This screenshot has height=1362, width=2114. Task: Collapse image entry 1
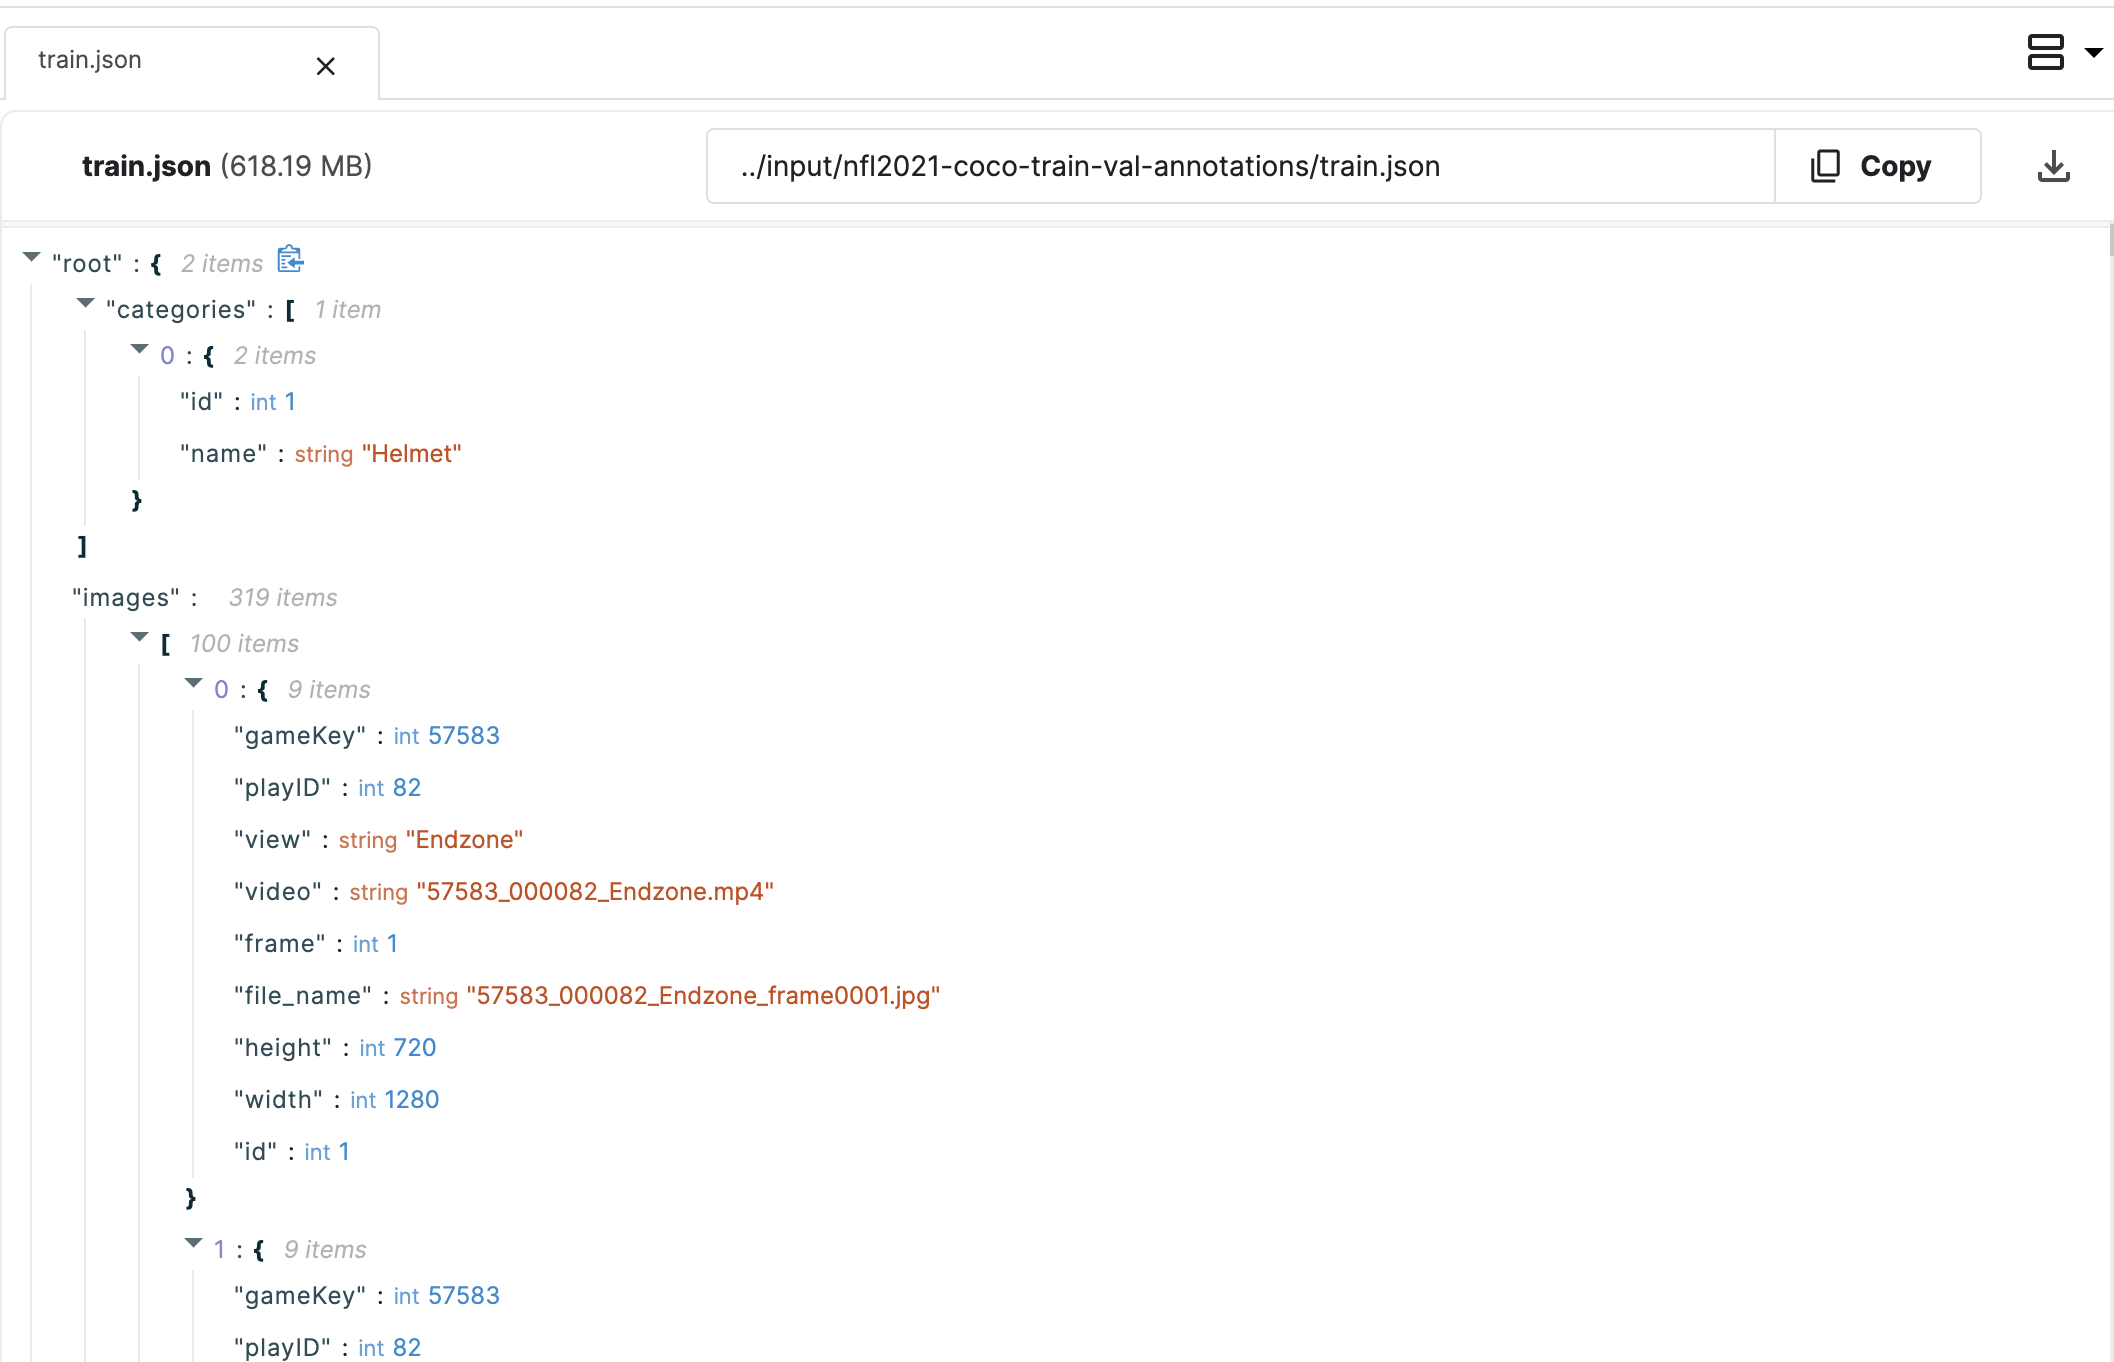coord(194,1243)
